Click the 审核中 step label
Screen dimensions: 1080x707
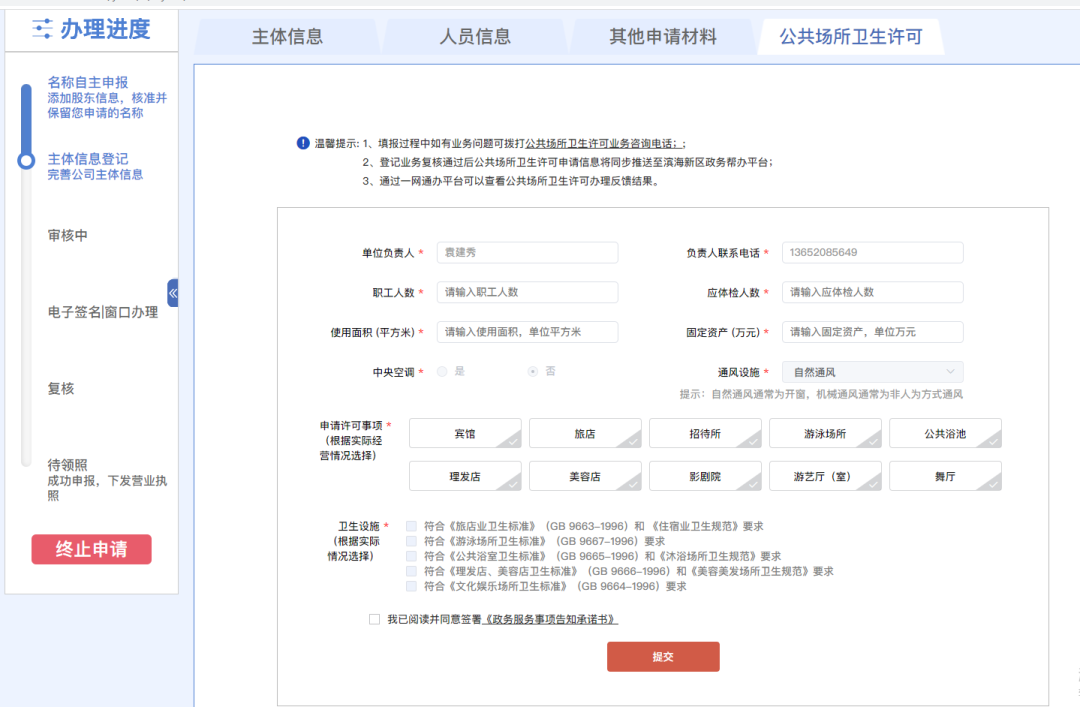click(68, 236)
